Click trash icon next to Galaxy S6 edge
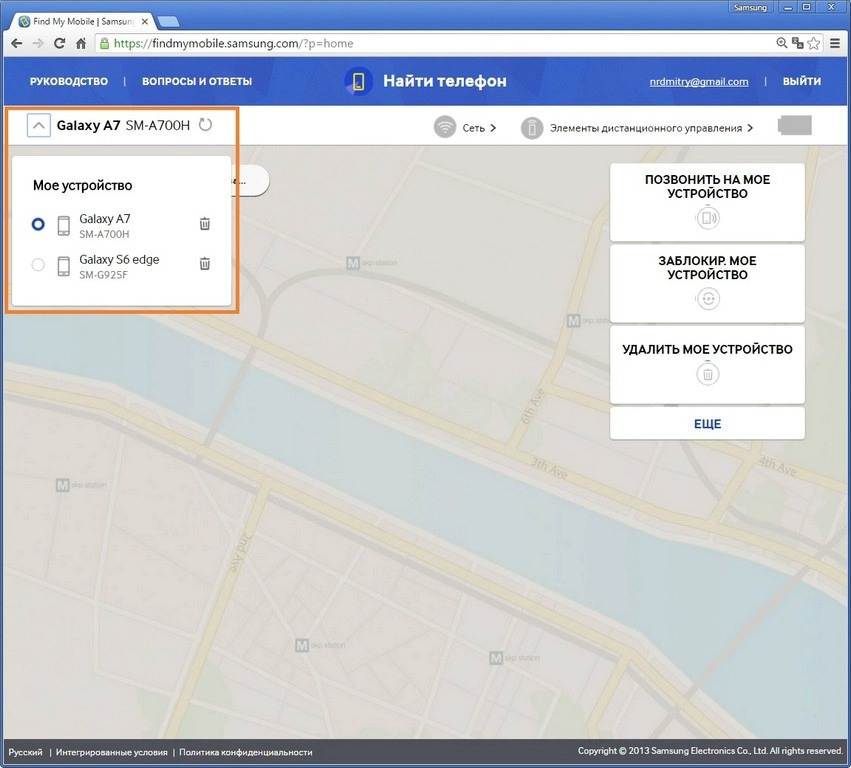This screenshot has height=768, width=851. (204, 264)
